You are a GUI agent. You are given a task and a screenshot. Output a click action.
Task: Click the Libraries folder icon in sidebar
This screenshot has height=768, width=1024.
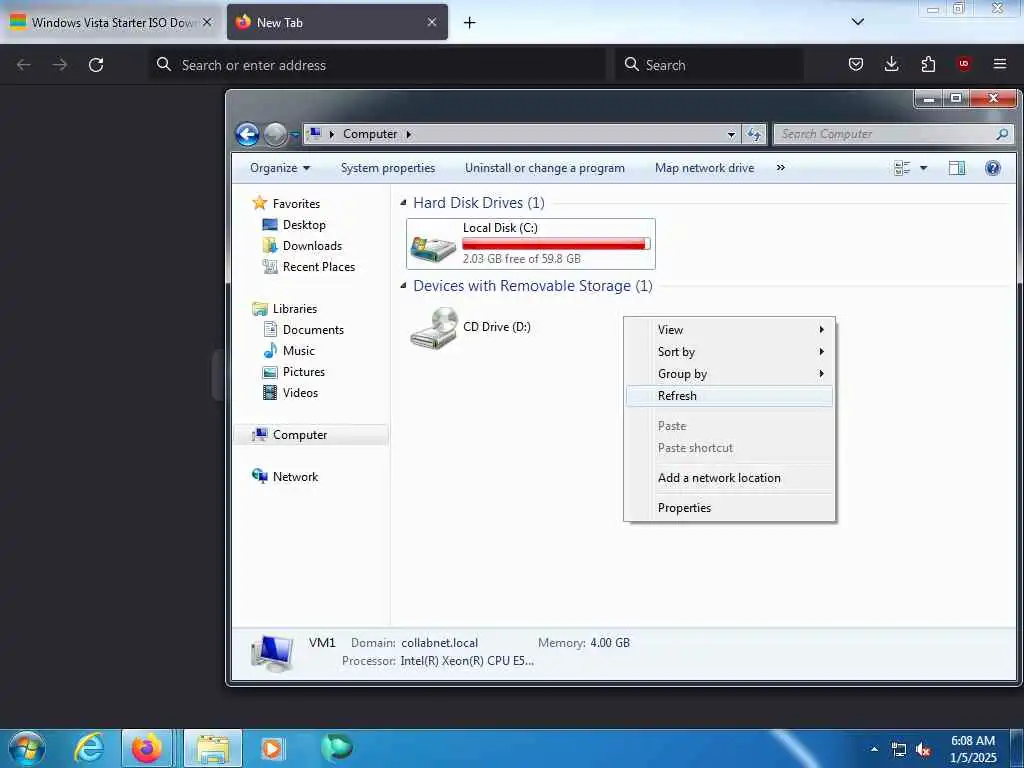coord(259,309)
